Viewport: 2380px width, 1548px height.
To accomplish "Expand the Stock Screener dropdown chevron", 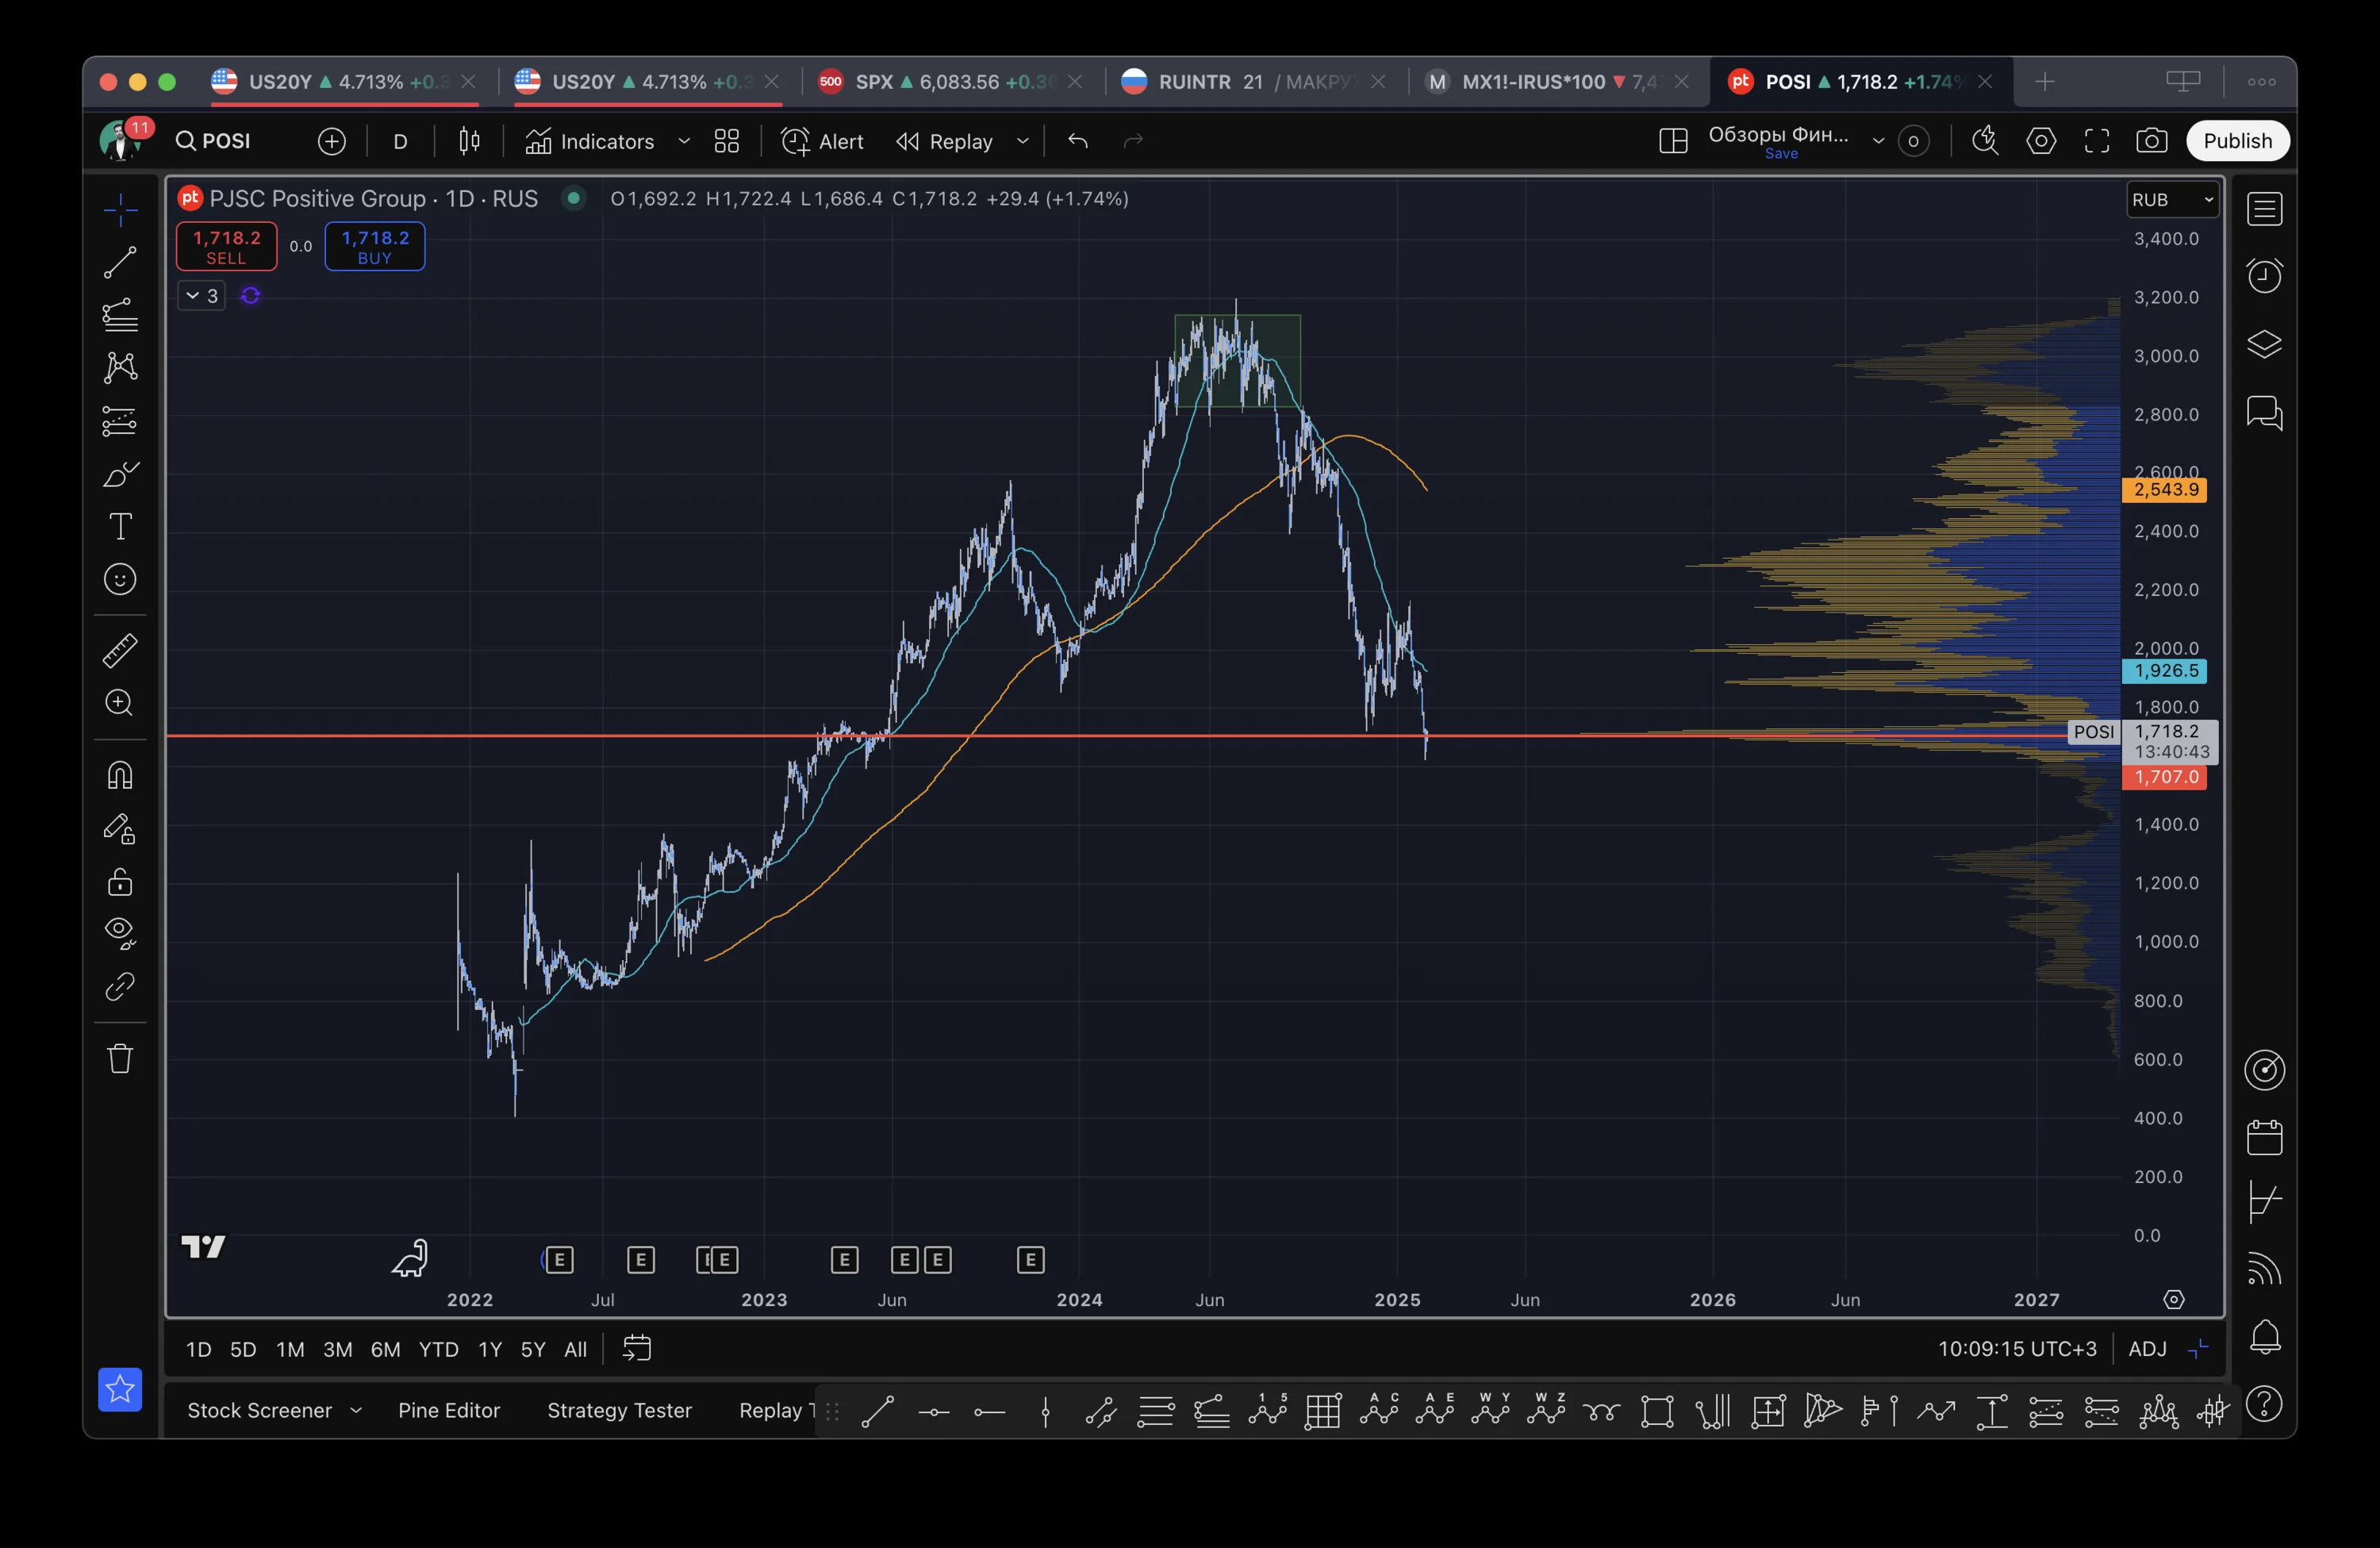I will click(x=356, y=1410).
